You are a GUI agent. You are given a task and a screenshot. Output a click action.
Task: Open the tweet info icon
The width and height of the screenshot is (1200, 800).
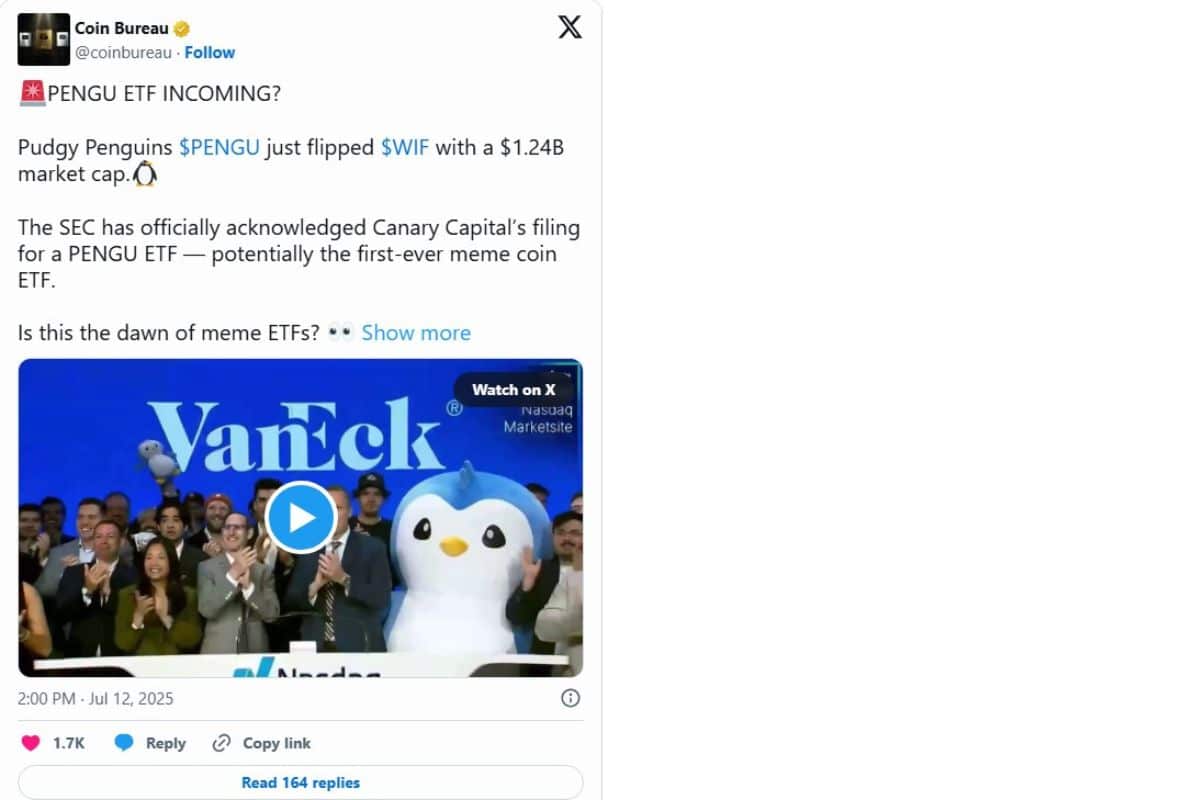tap(570, 698)
